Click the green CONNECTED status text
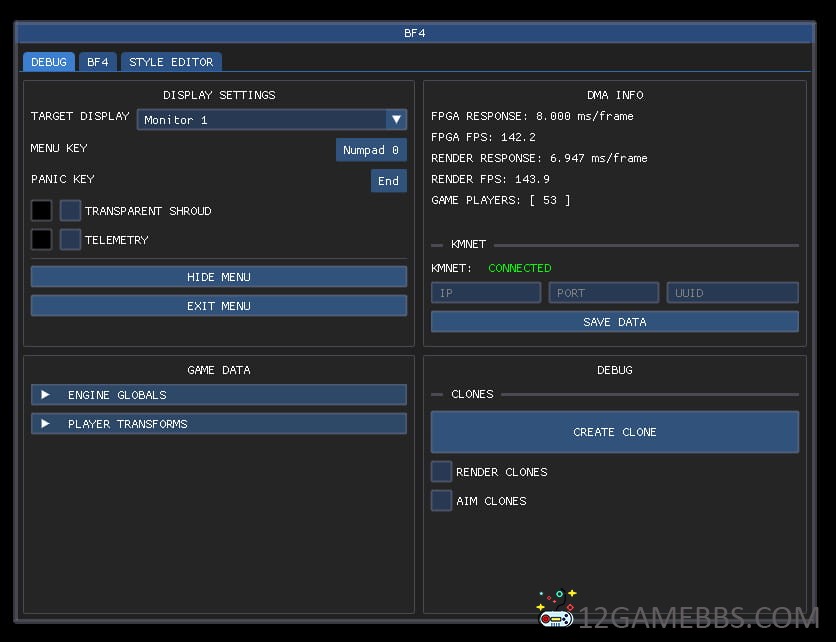 (x=520, y=268)
